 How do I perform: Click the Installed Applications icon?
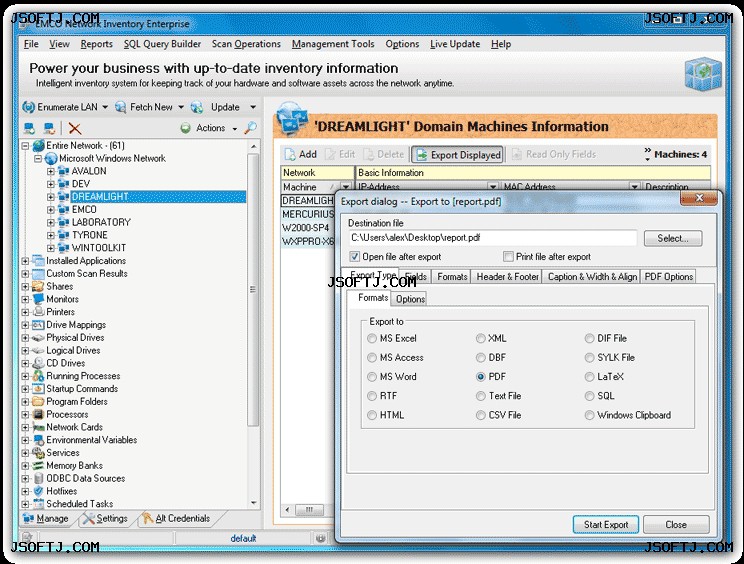point(38,261)
